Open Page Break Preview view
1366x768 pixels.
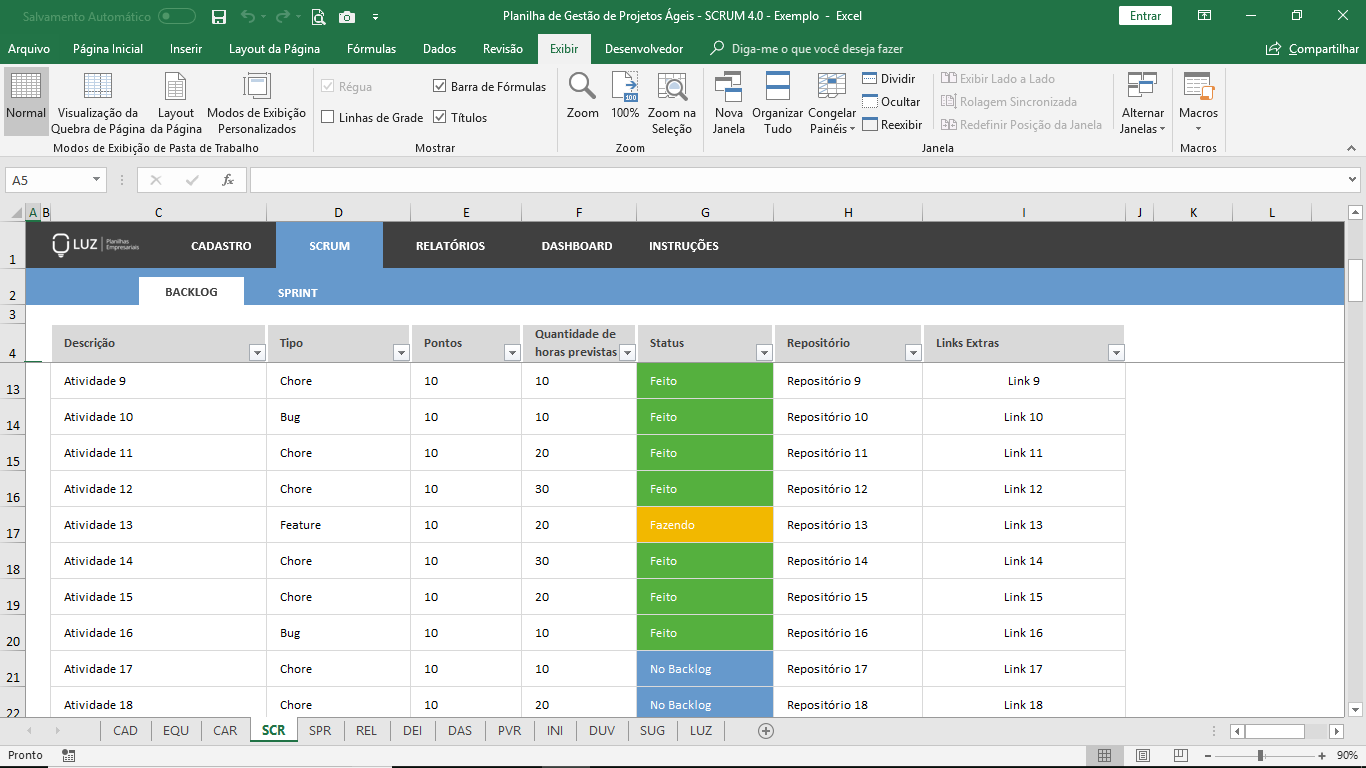(x=98, y=88)
